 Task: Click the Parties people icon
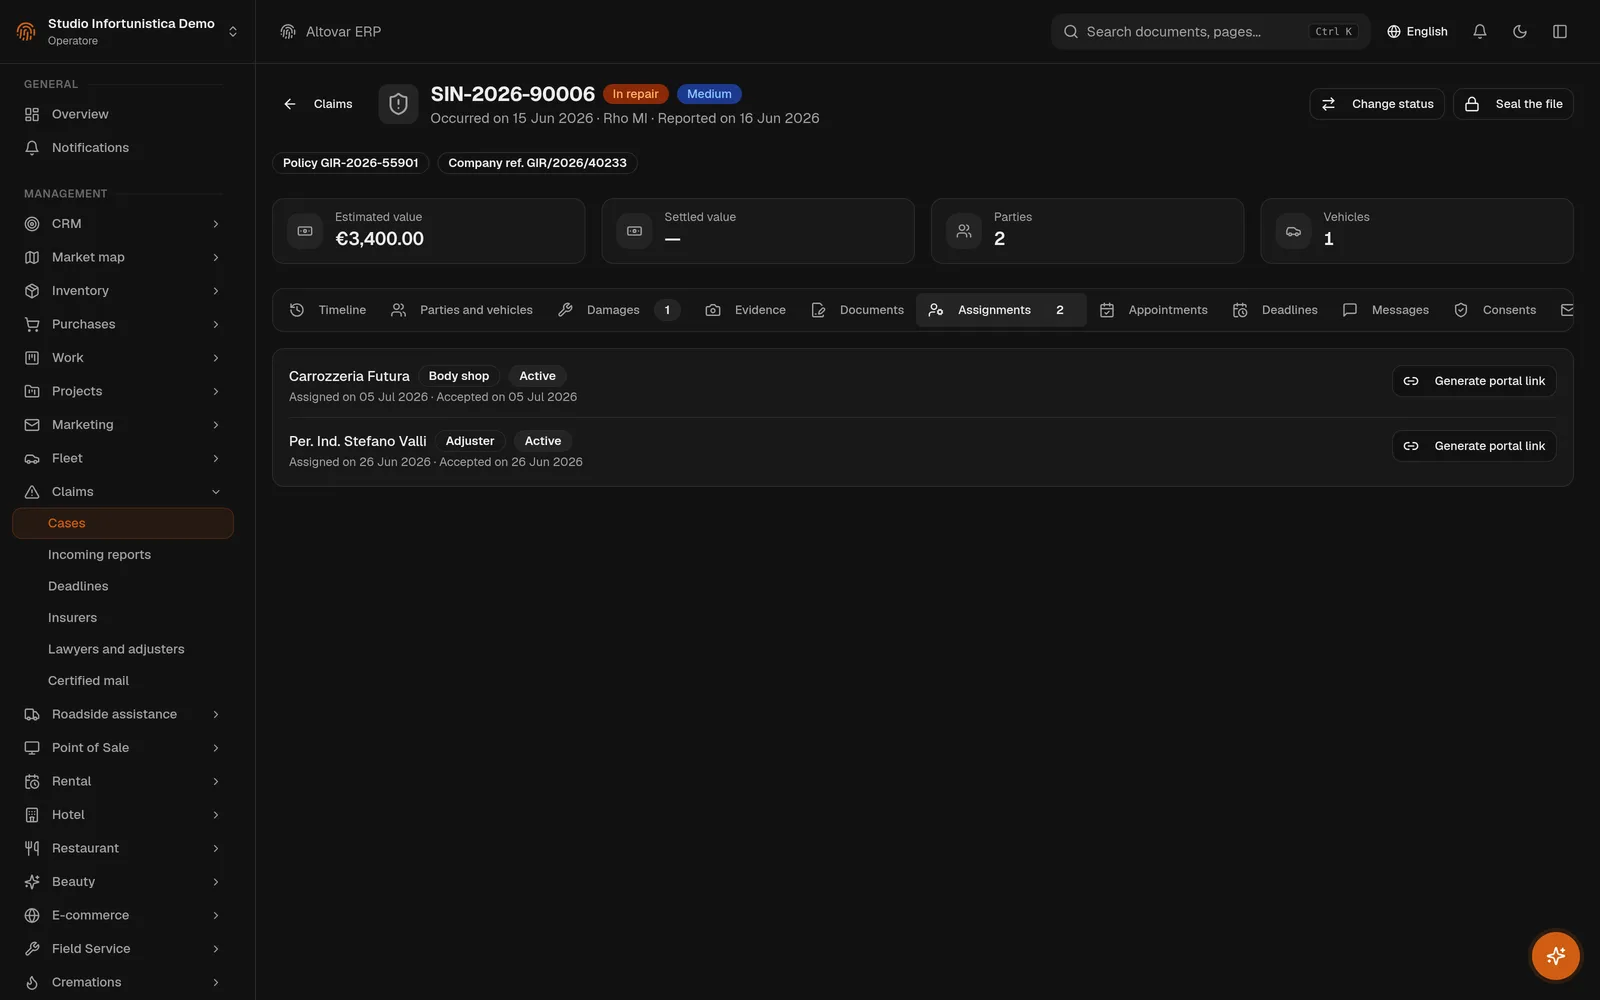tap(964, 231)
